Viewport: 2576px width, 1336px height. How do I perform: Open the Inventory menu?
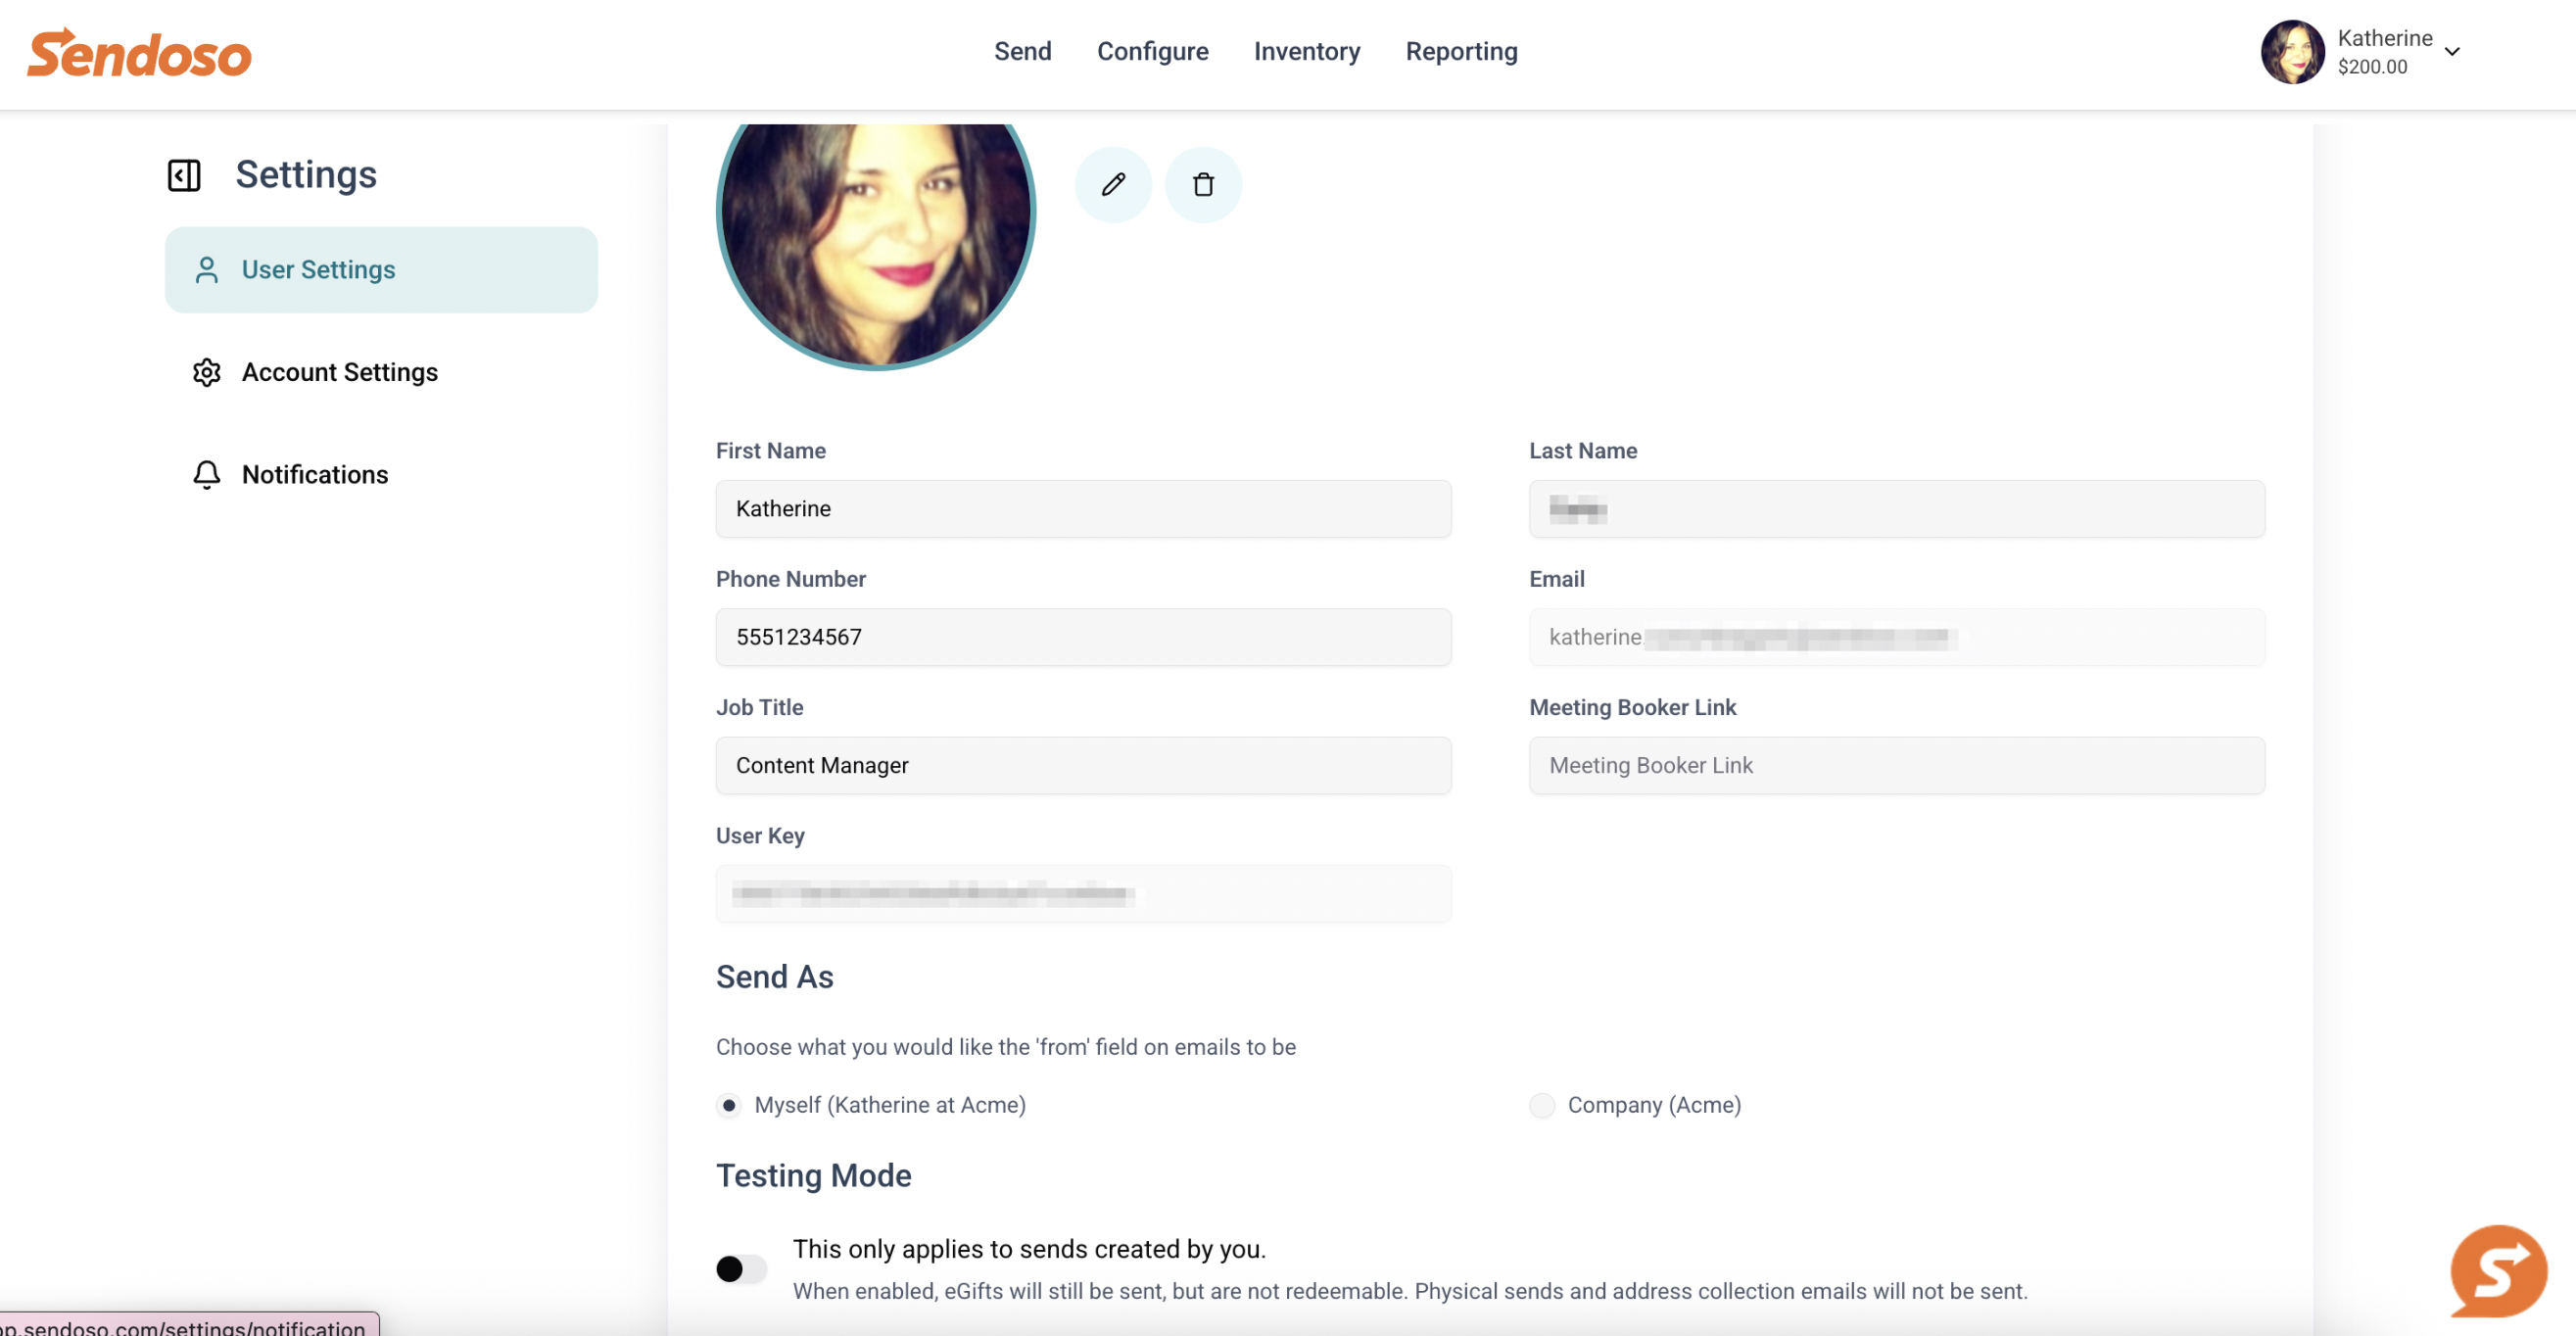point(1306,51)
